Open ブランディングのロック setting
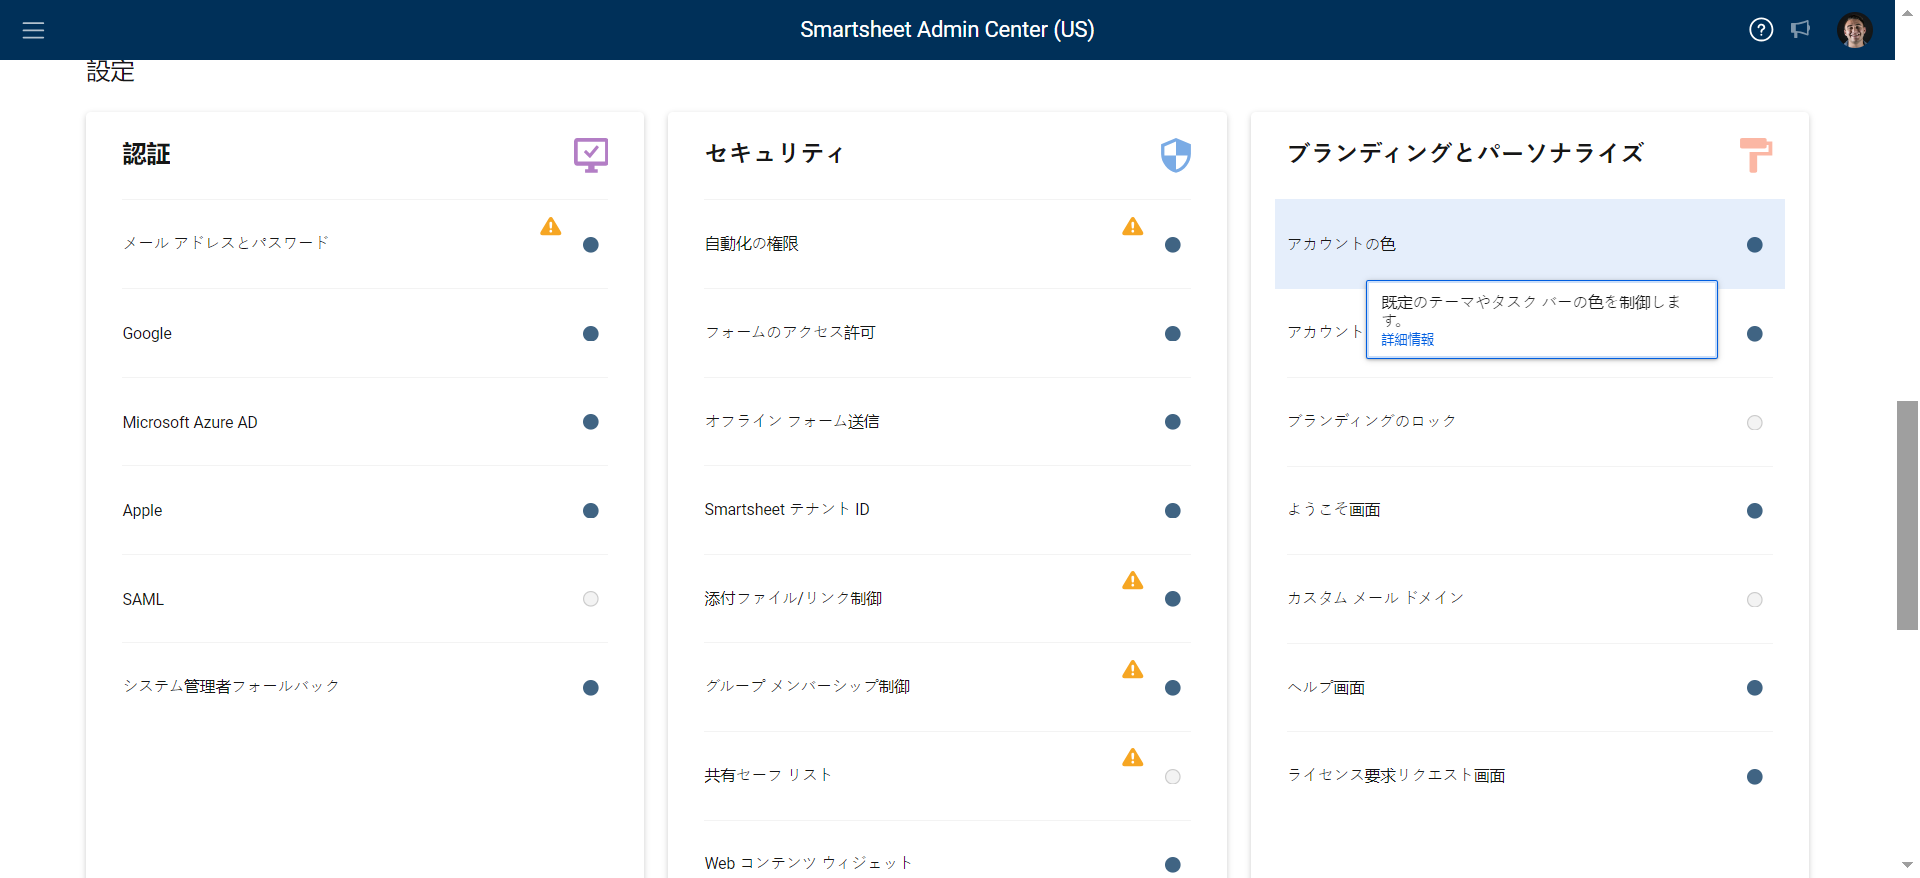1920x878 pixels. 1530,422
